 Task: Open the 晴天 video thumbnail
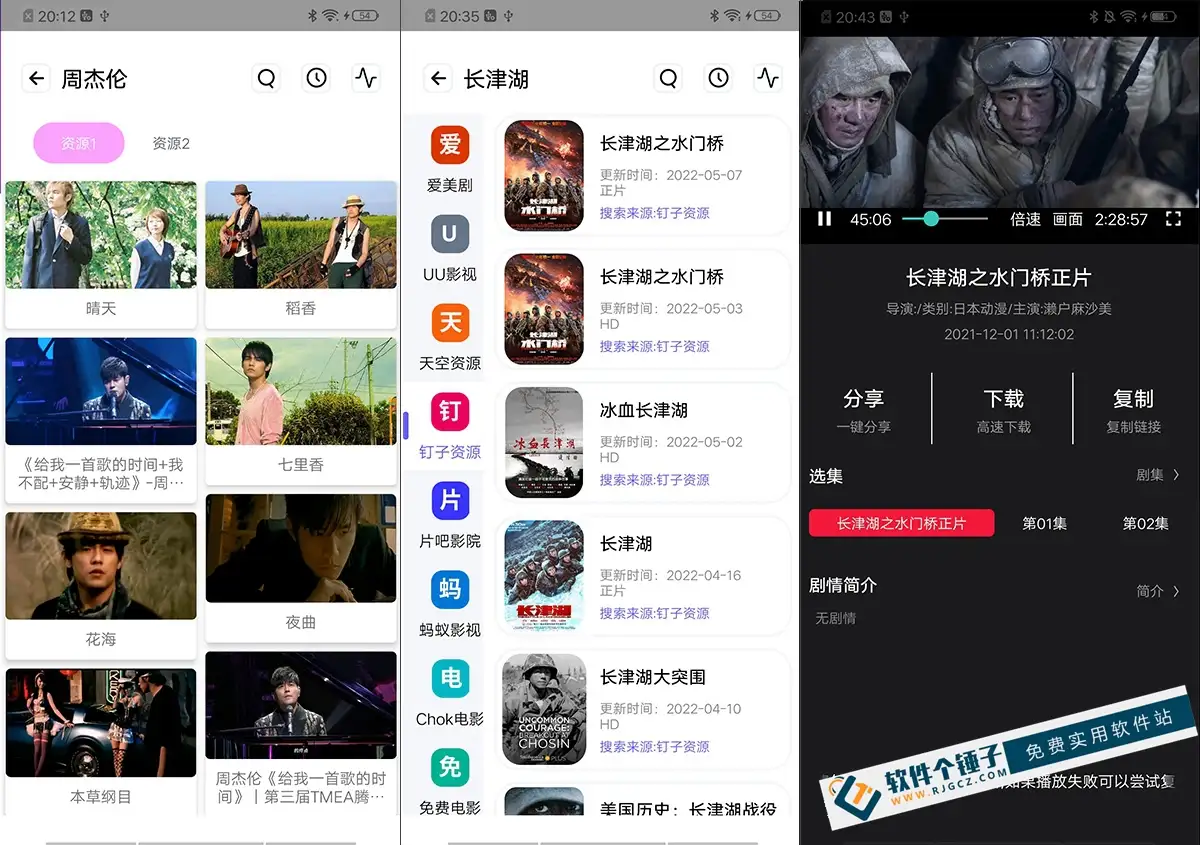101,235
